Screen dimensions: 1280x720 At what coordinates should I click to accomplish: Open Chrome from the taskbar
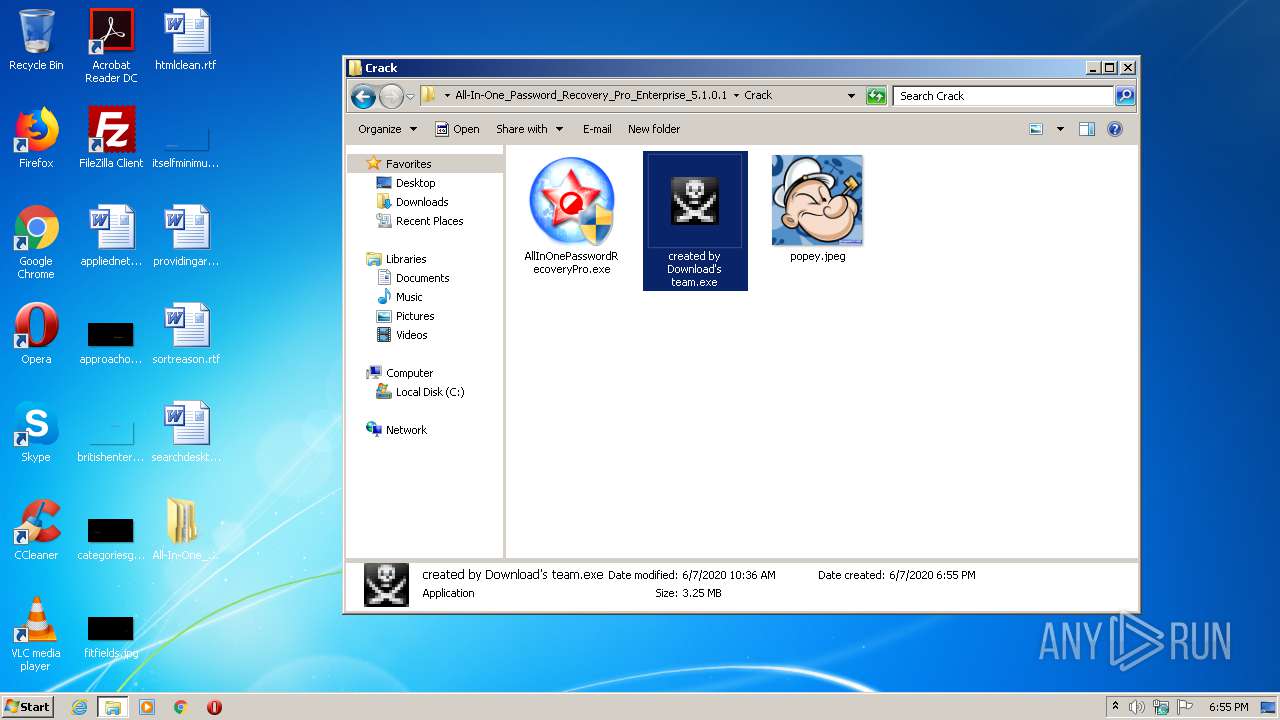point(181,707)
